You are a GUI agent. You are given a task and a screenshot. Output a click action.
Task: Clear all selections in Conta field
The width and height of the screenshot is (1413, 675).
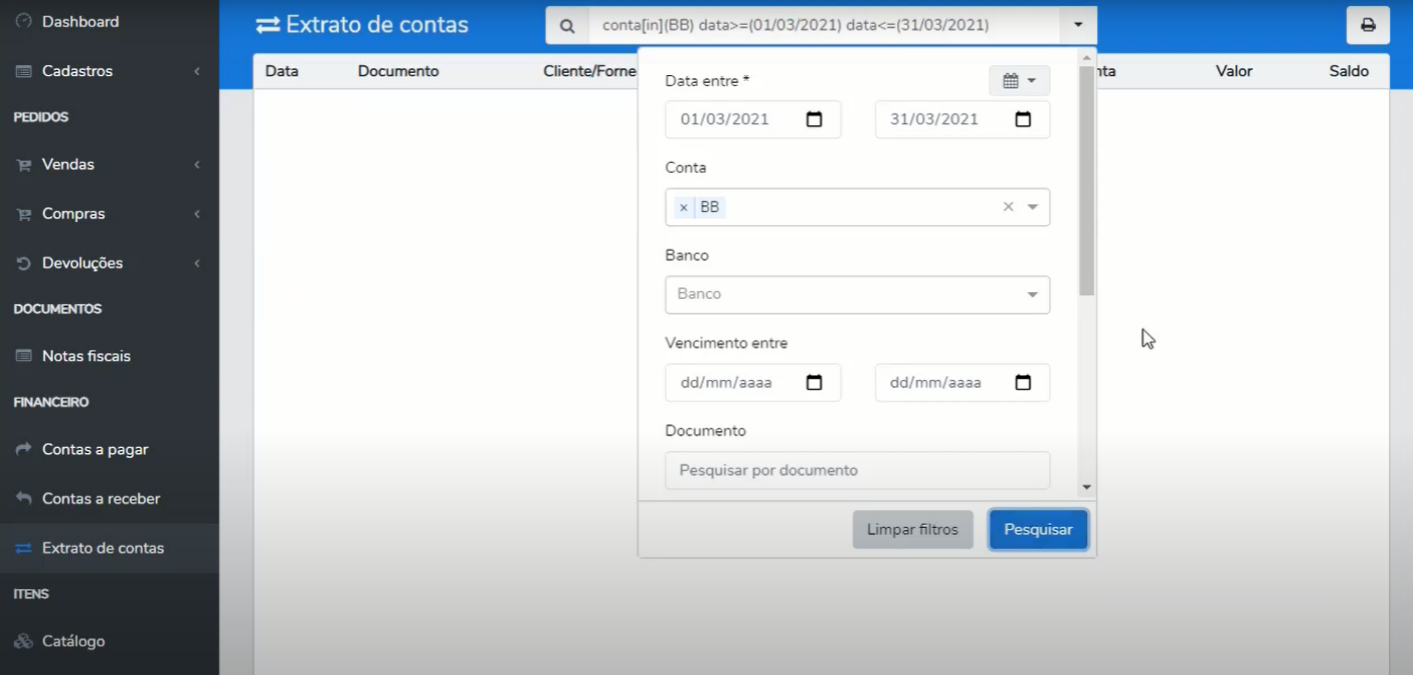point(1008,207)
